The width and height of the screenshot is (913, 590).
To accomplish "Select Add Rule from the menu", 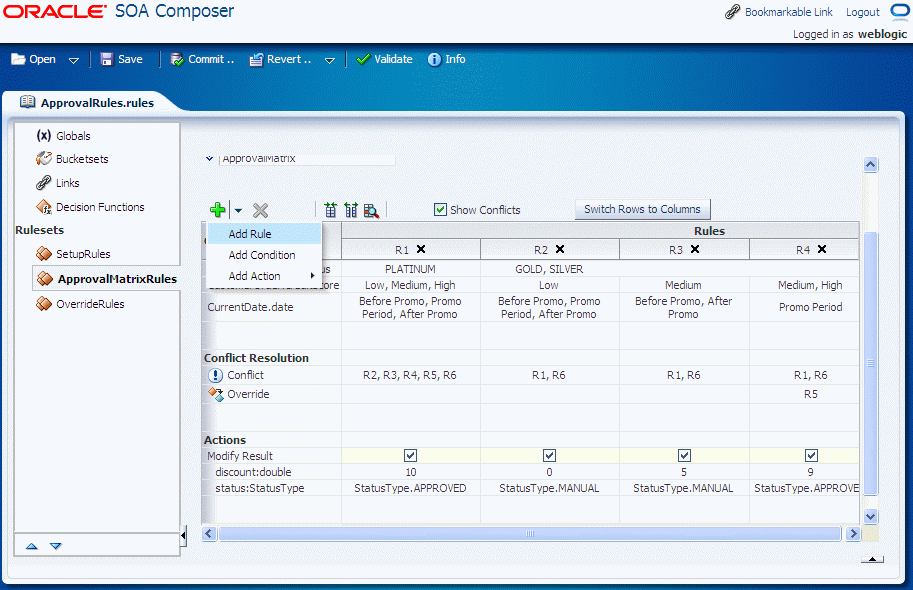I will pos(264,234).
